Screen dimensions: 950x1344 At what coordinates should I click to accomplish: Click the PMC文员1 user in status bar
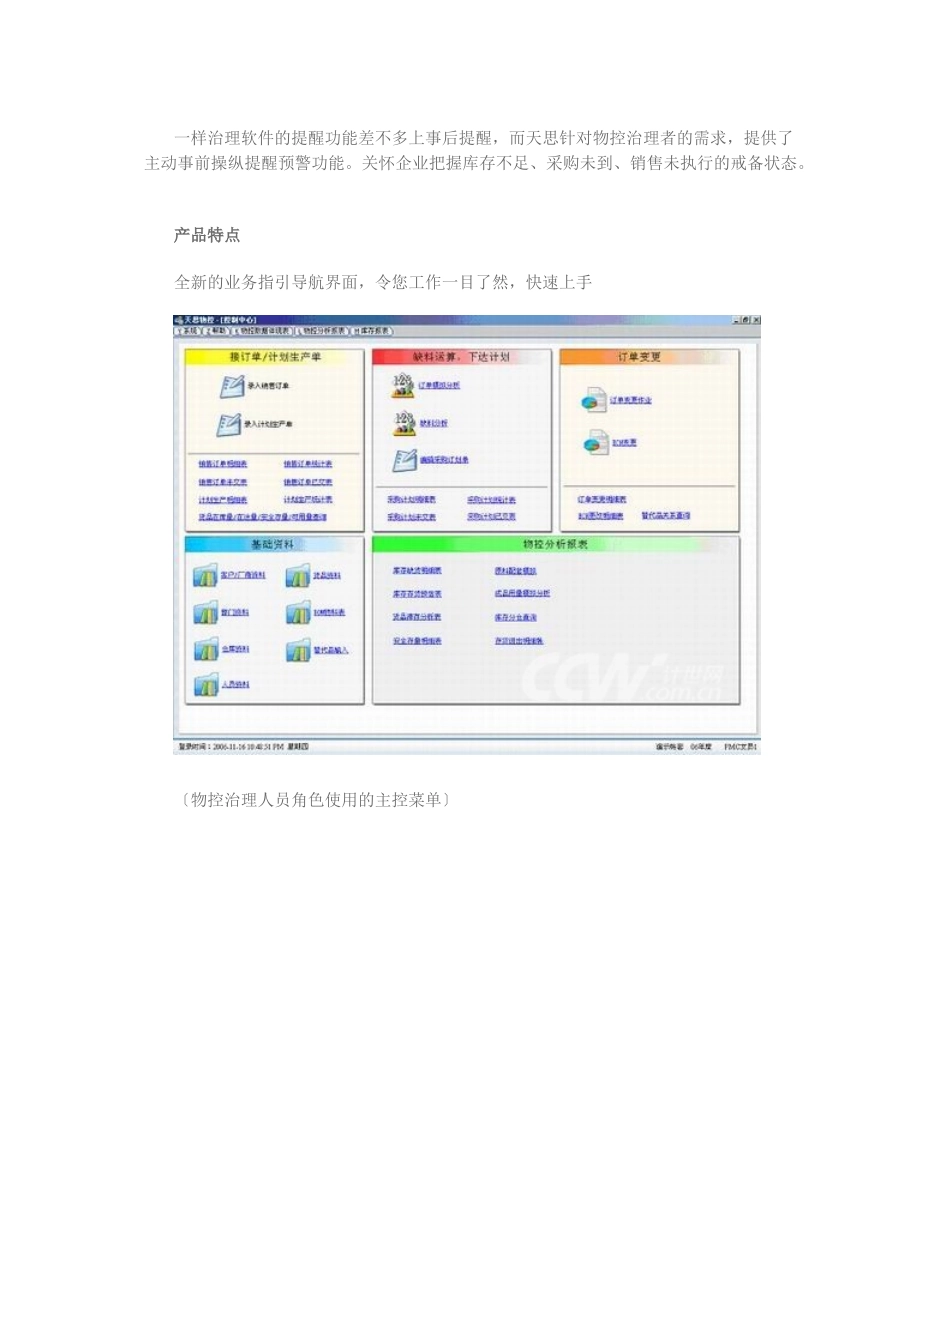point(741,746)
